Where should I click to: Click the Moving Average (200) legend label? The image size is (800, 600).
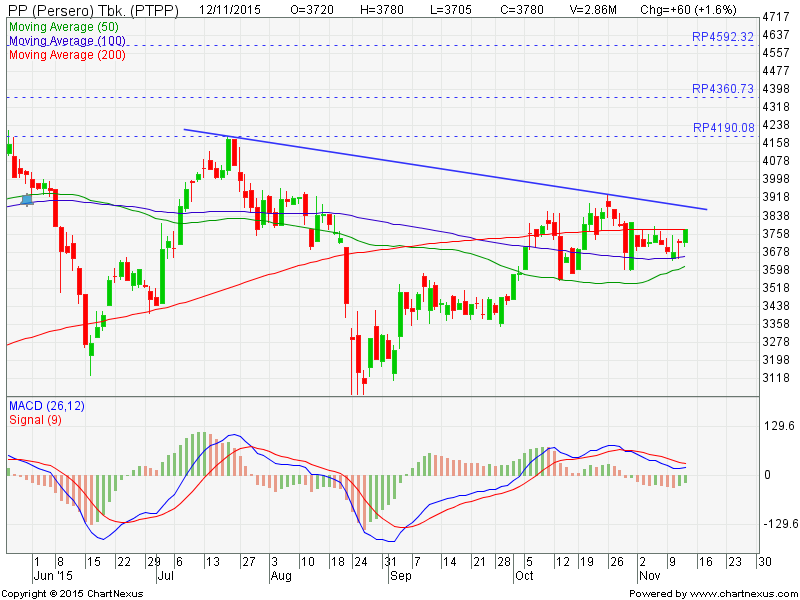click(x=67, y=54)
